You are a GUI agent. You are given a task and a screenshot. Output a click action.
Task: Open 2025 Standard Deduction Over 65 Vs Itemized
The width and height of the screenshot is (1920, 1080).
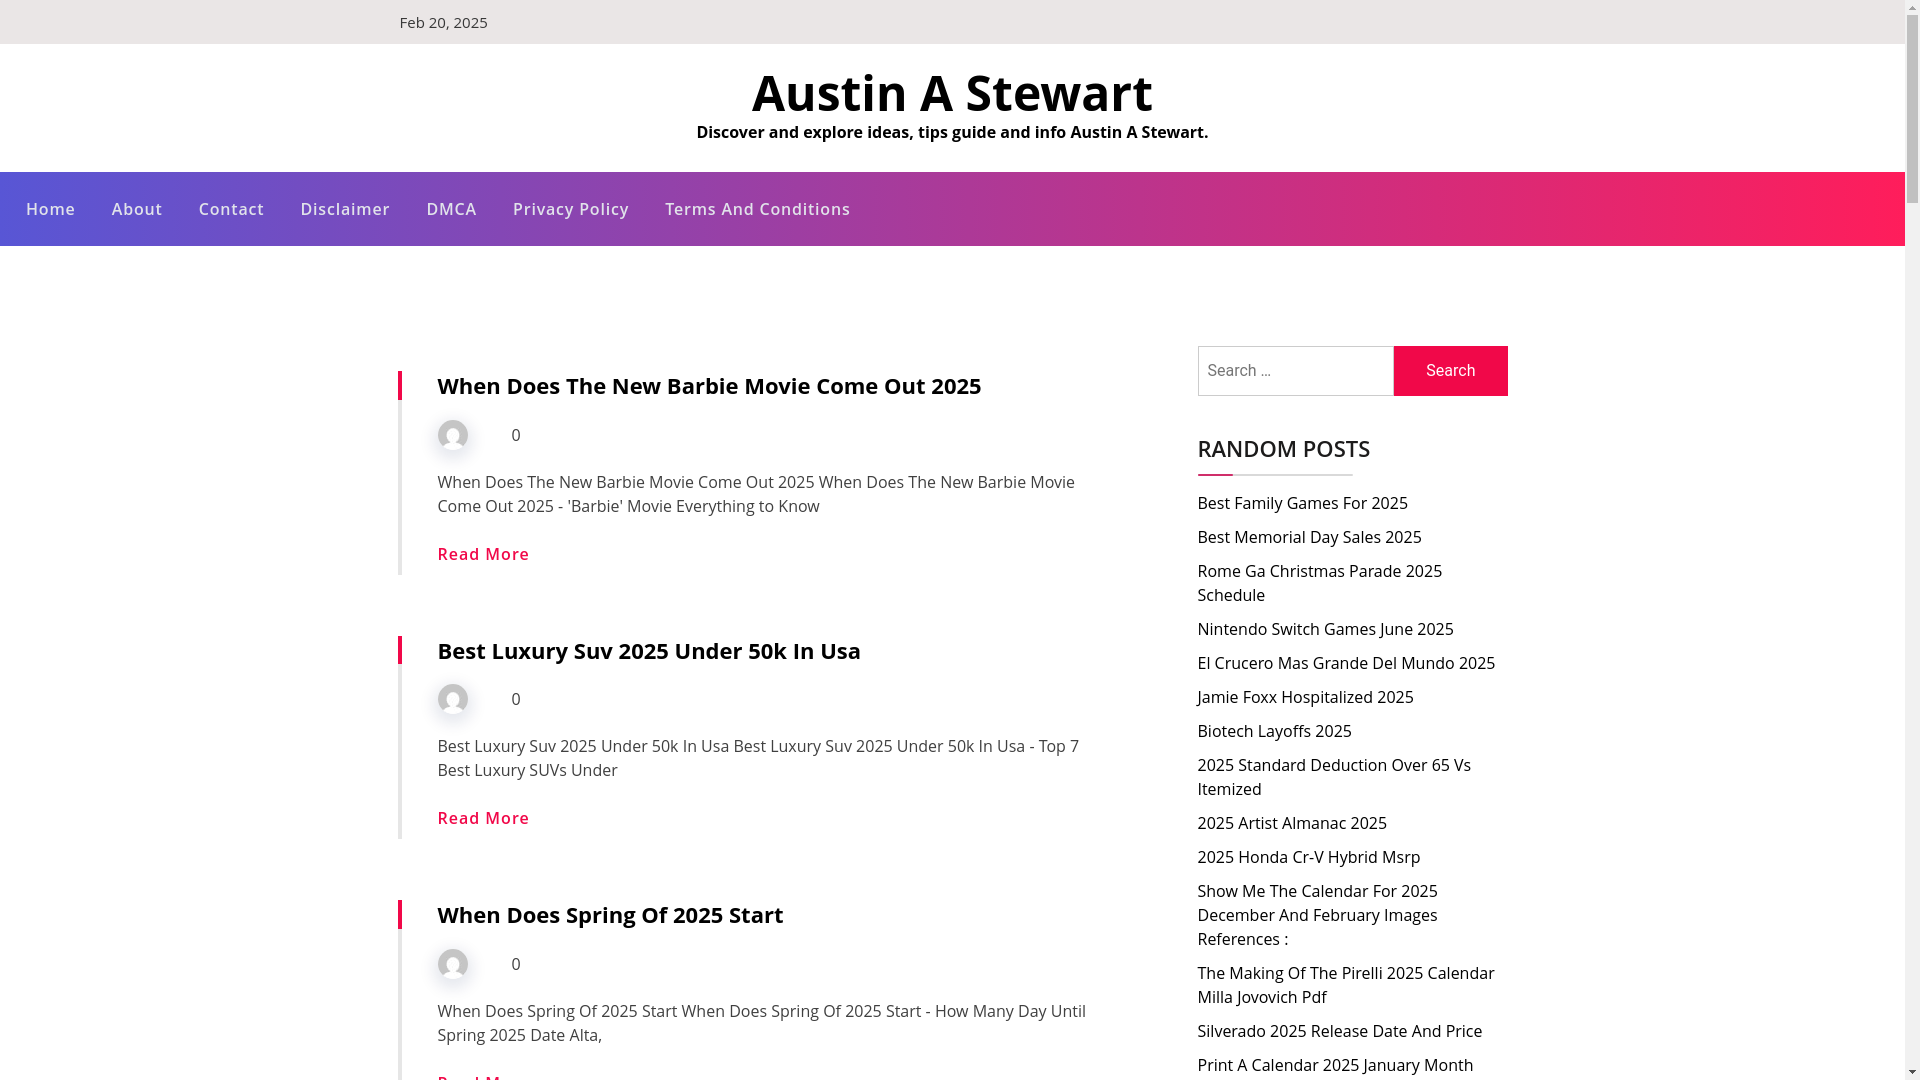tap(1334, 777)
